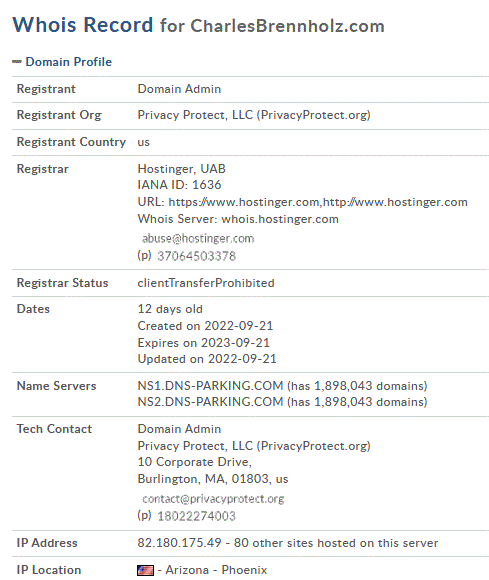Click the 'clientTransferProhibited' status value
The width and height of the screenshot is (489, 580).
(x=206, y=283)
